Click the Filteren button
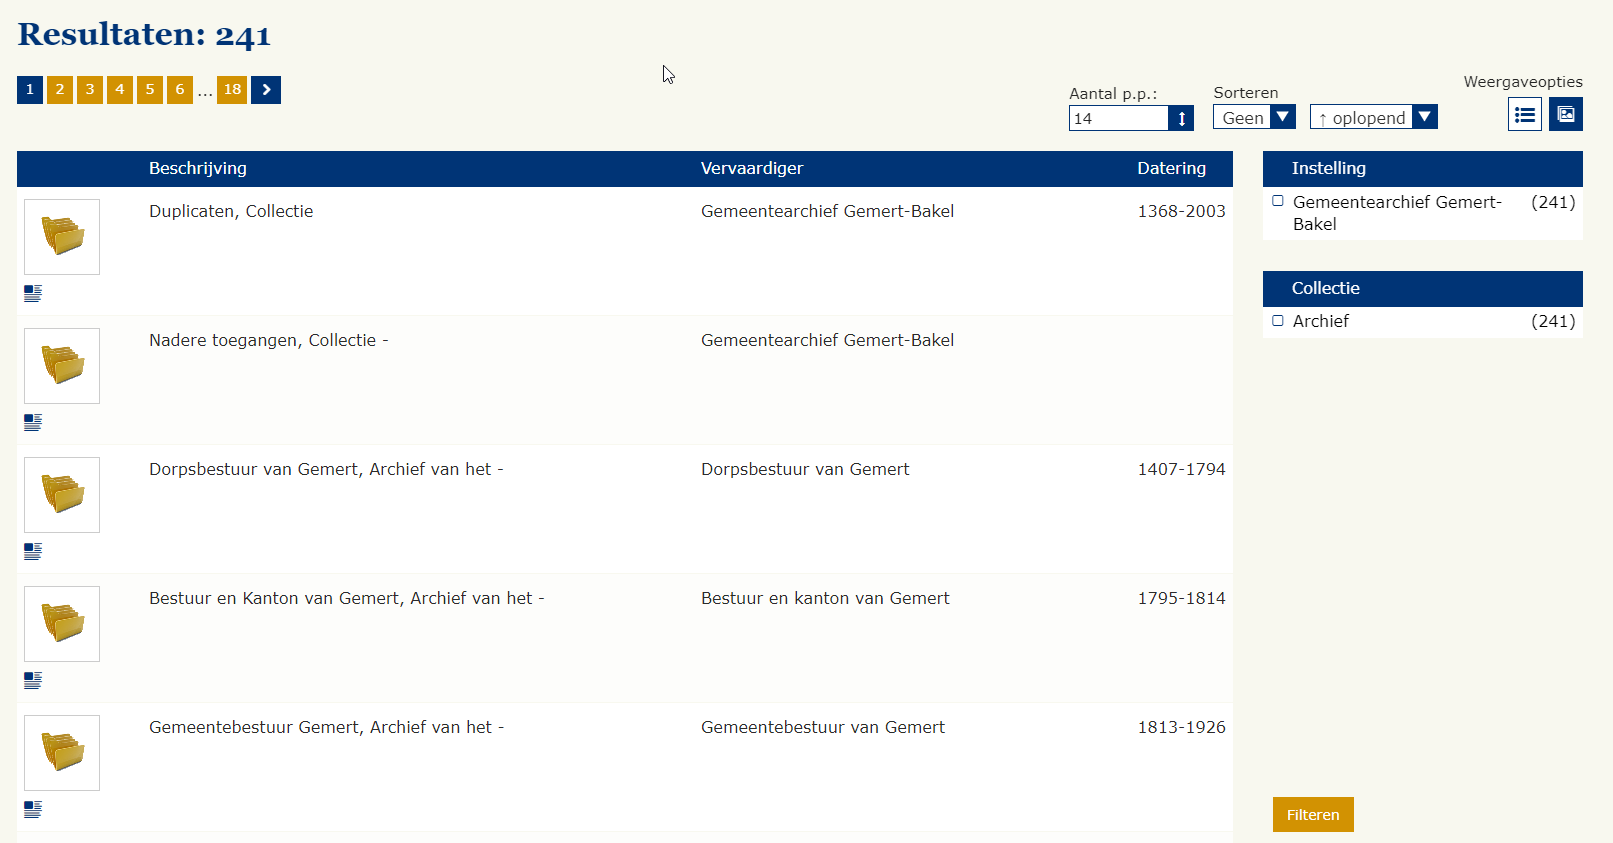 coord(1313,815)
